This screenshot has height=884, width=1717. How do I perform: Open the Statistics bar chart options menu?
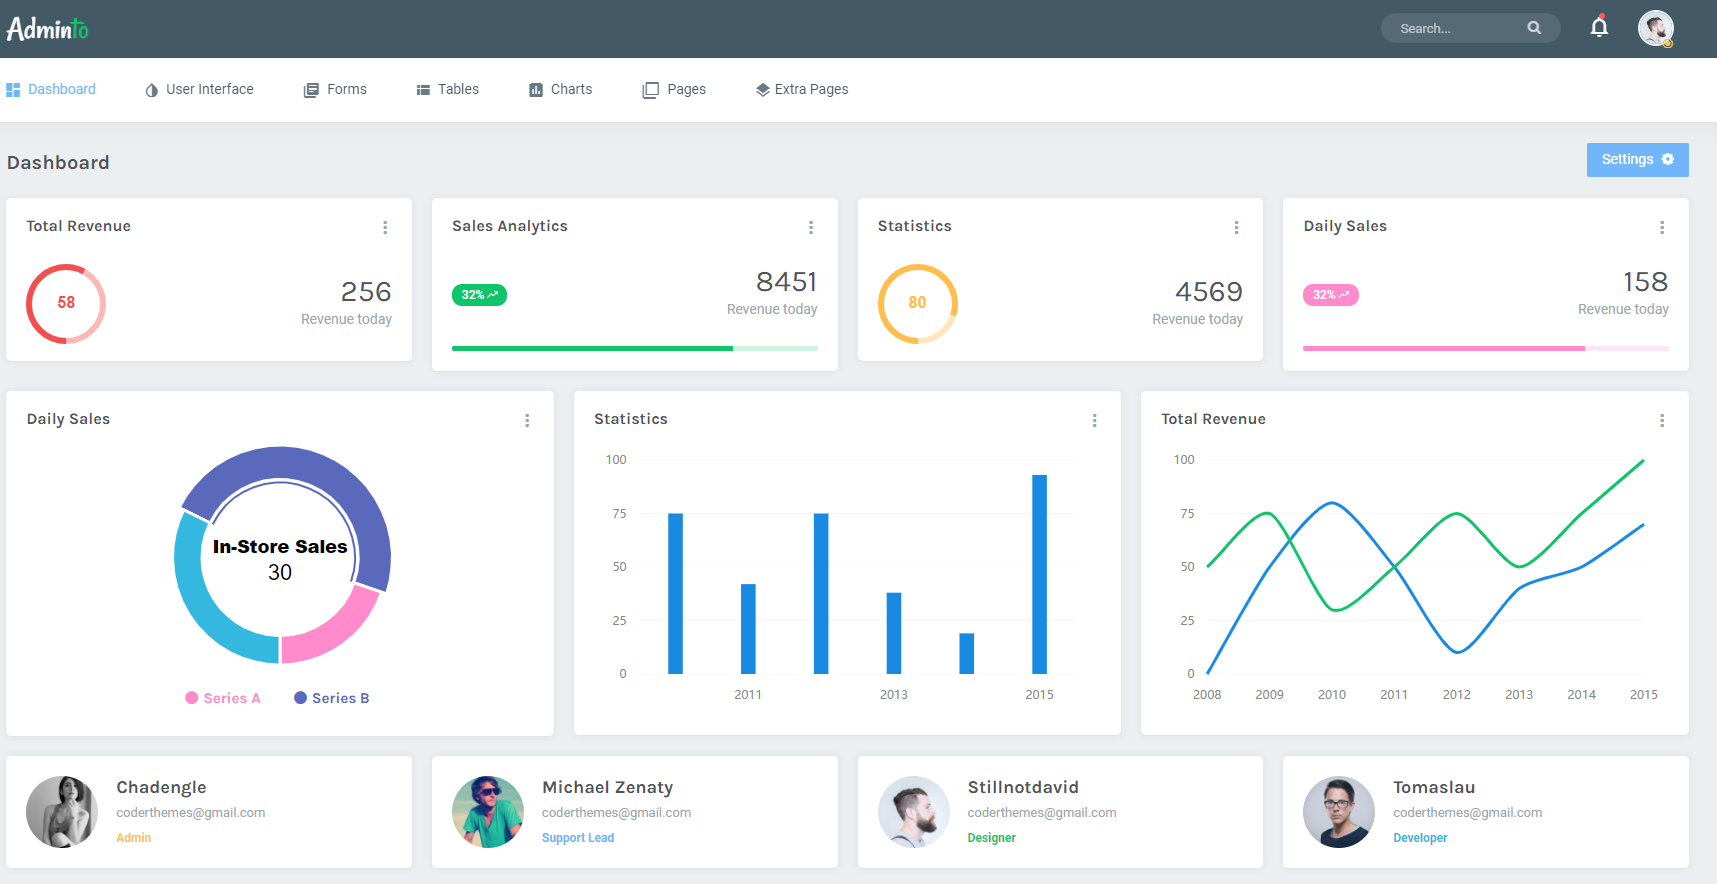point(1095,421)
